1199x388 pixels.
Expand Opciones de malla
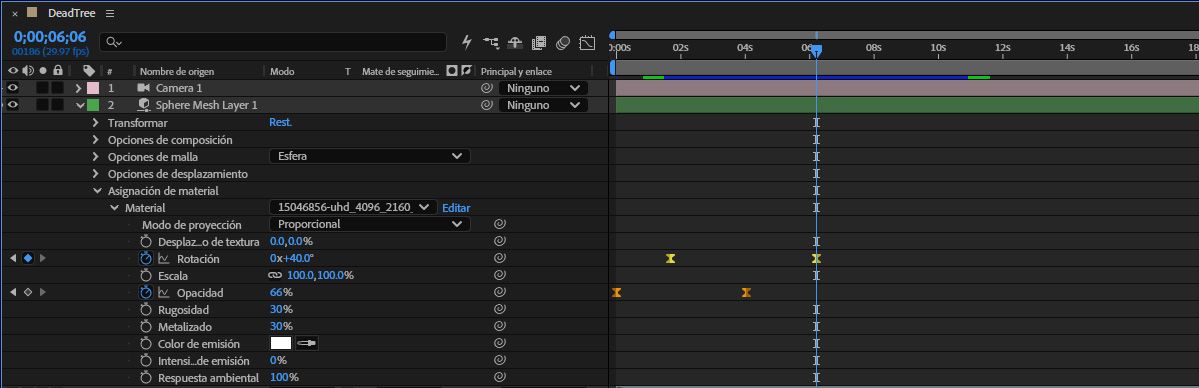[96, 156]
